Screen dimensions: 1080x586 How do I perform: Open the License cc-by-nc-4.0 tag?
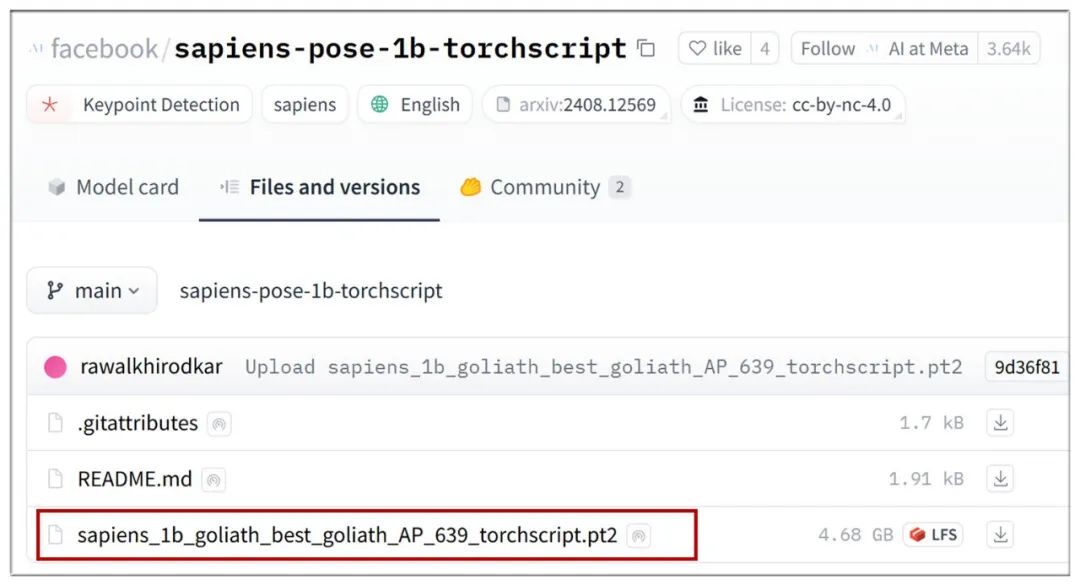(792, 105)
